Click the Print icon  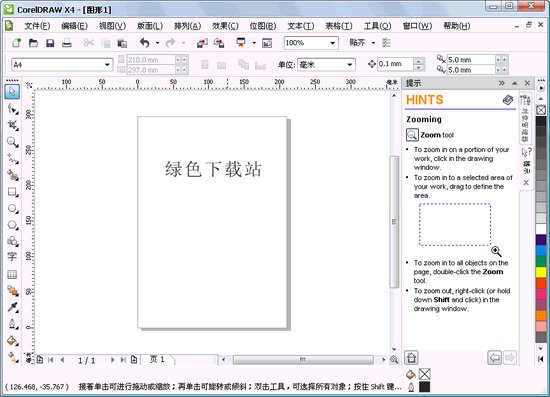click(67, 43)
